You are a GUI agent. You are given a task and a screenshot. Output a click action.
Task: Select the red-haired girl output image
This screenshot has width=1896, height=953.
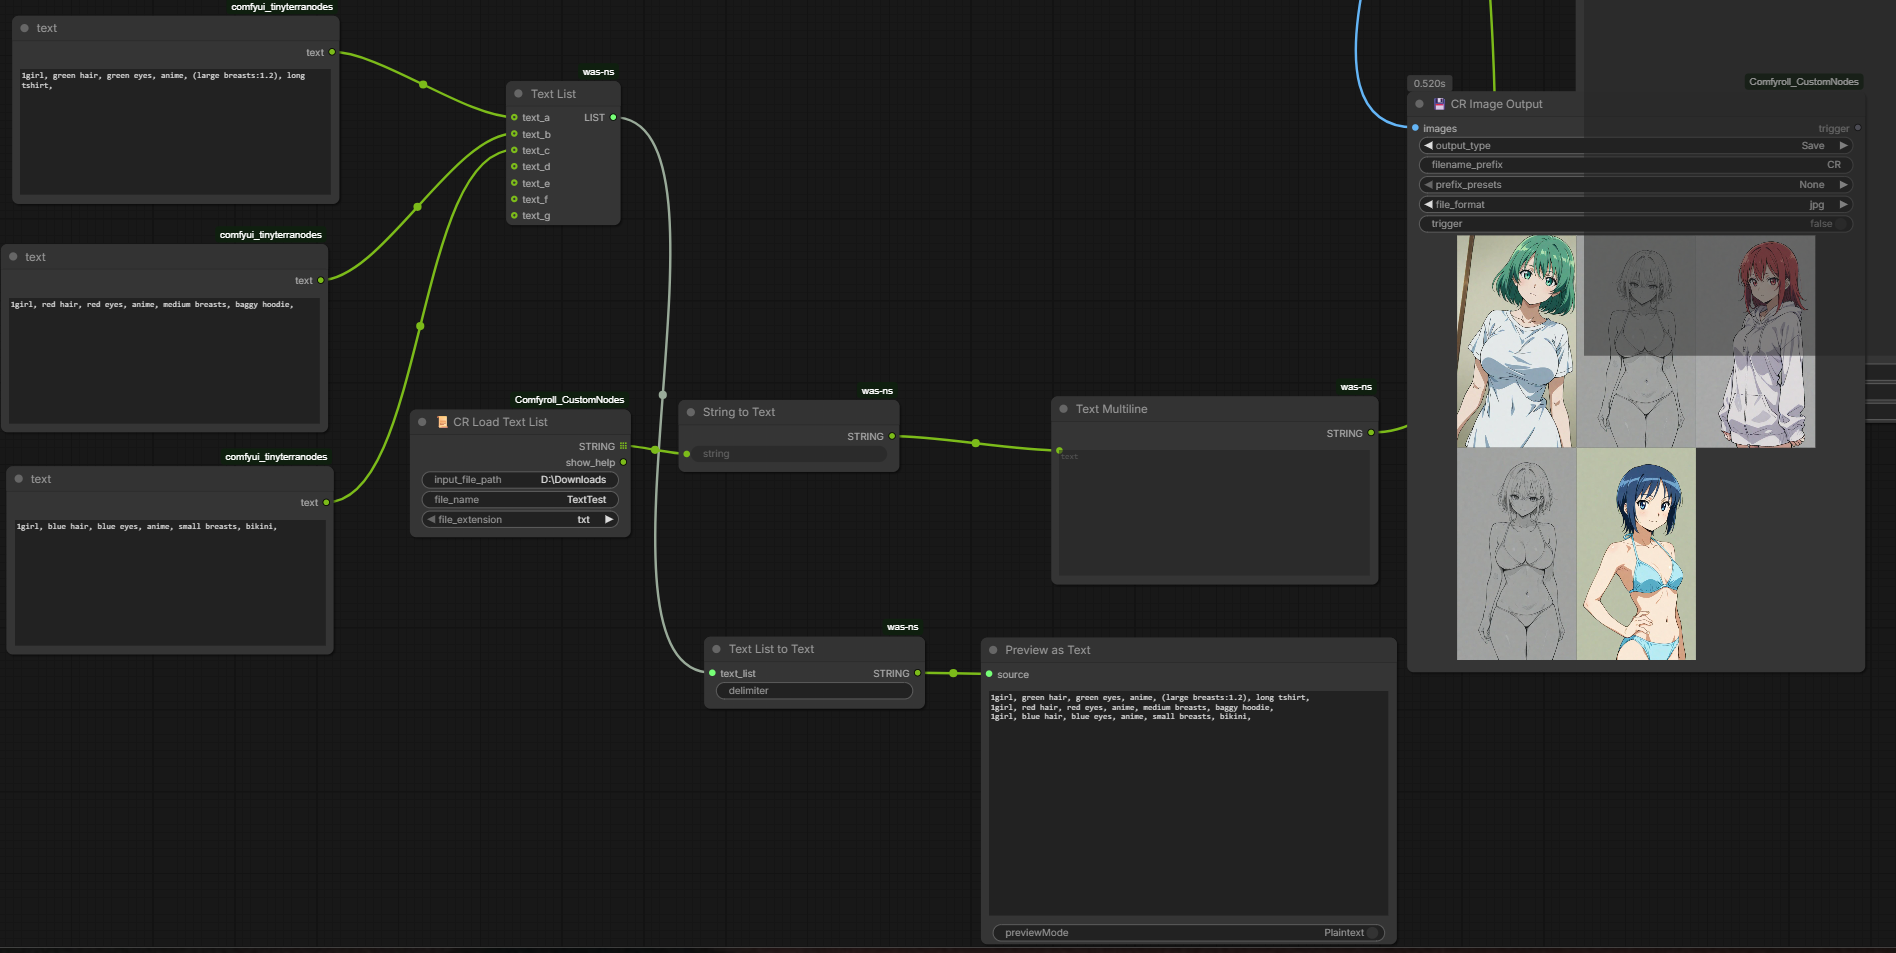(1755, 342)
